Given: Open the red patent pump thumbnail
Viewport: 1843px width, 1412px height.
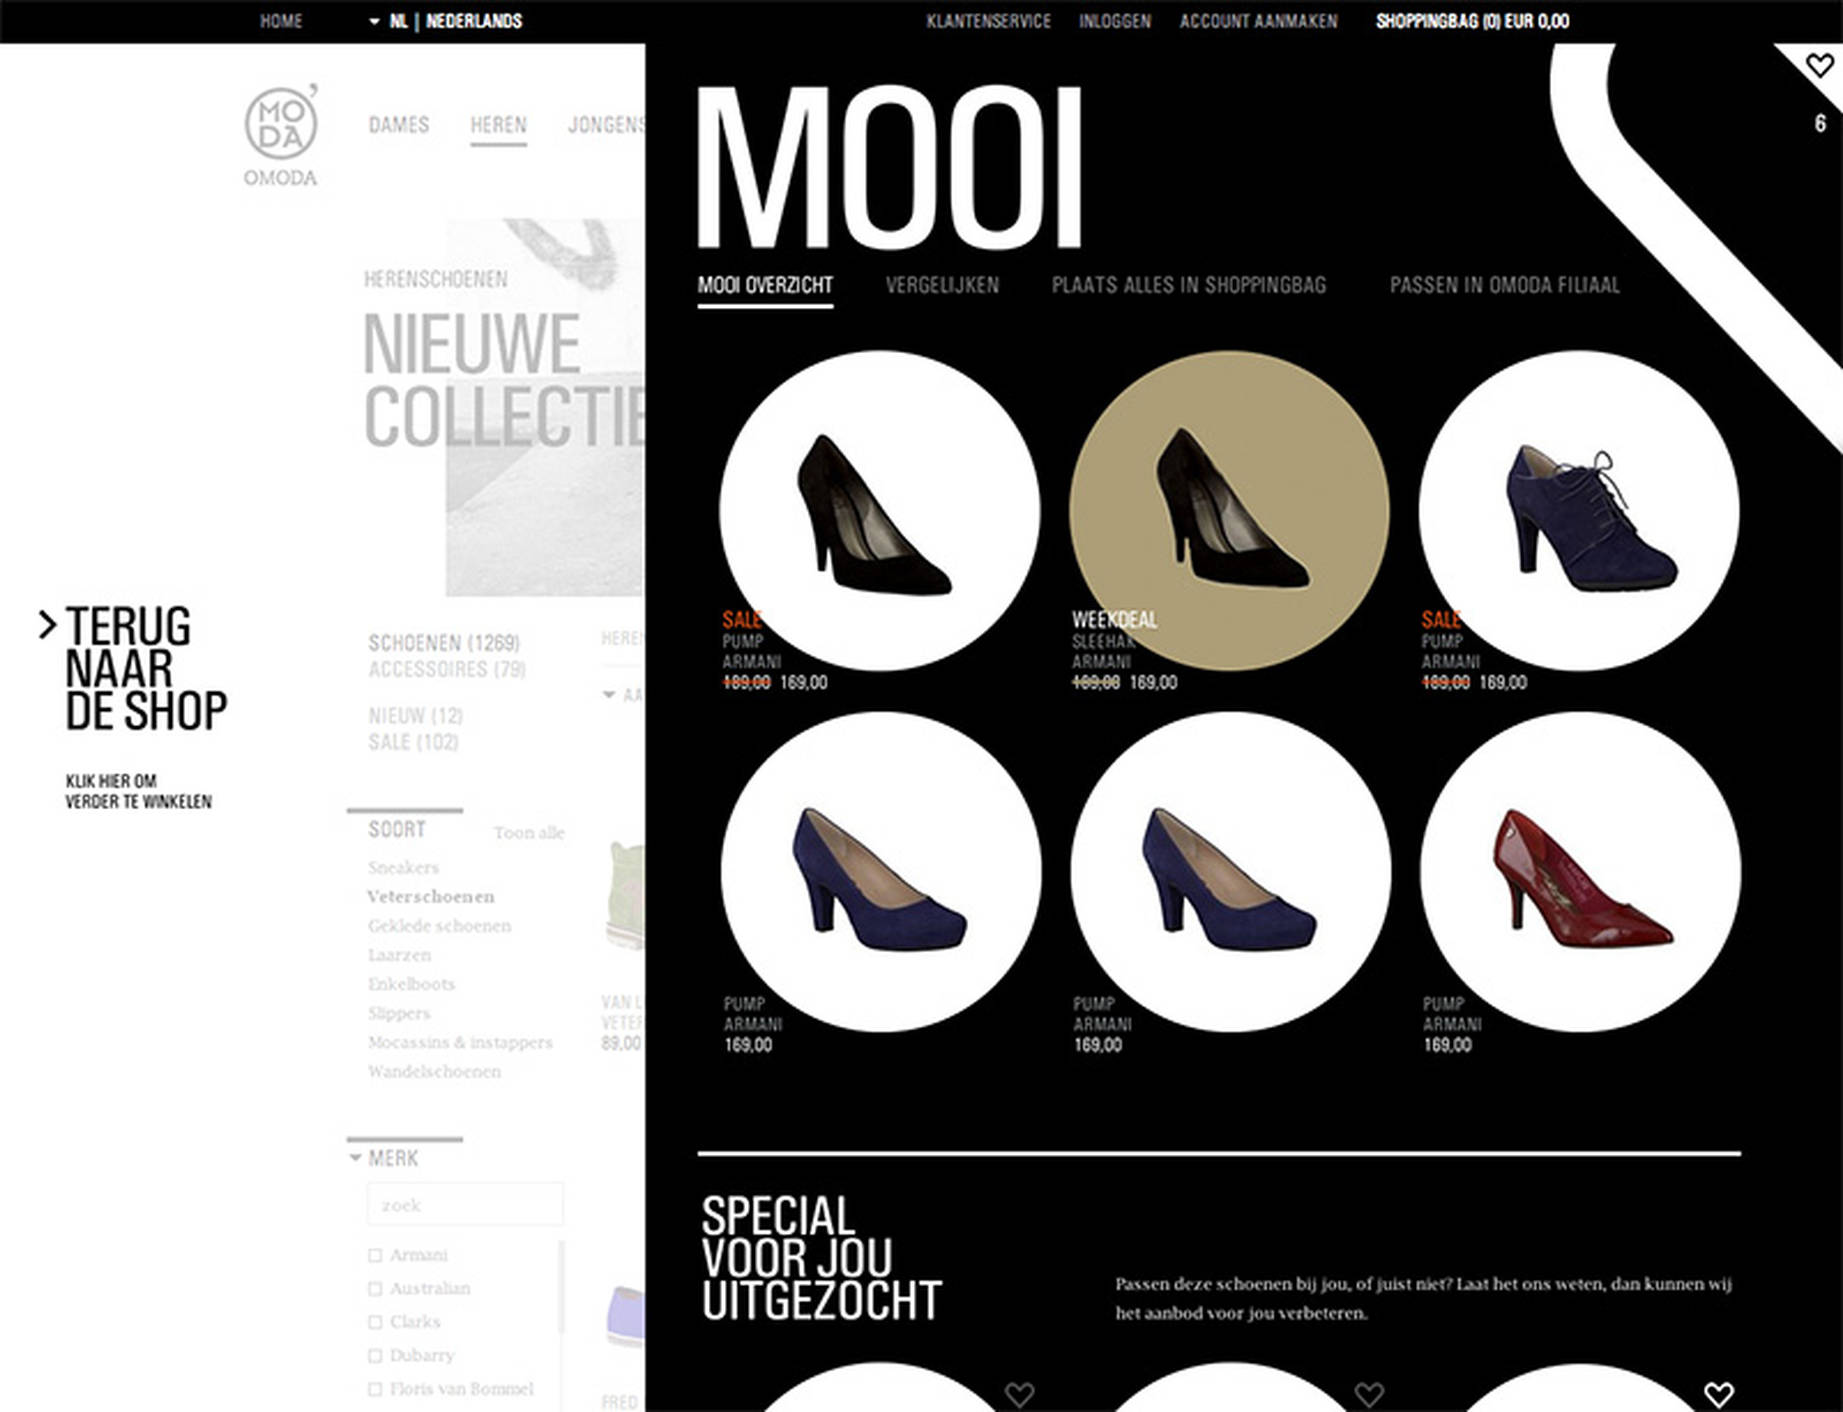Looking at the screenshot, I should coord(1580,872).
